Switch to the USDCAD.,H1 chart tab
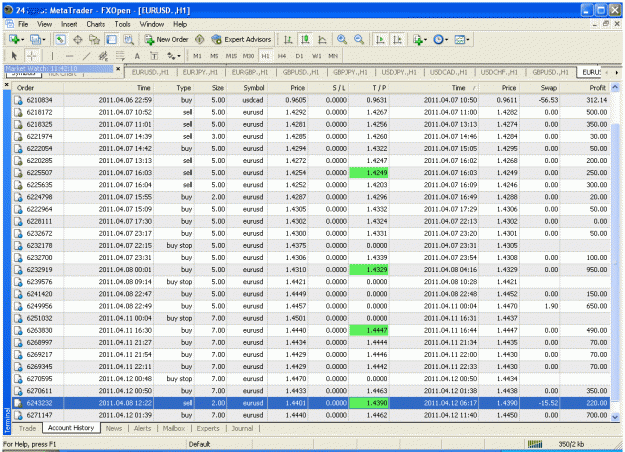Image resolution: width=625 pixels, height=452 pixels. point(448,72)
